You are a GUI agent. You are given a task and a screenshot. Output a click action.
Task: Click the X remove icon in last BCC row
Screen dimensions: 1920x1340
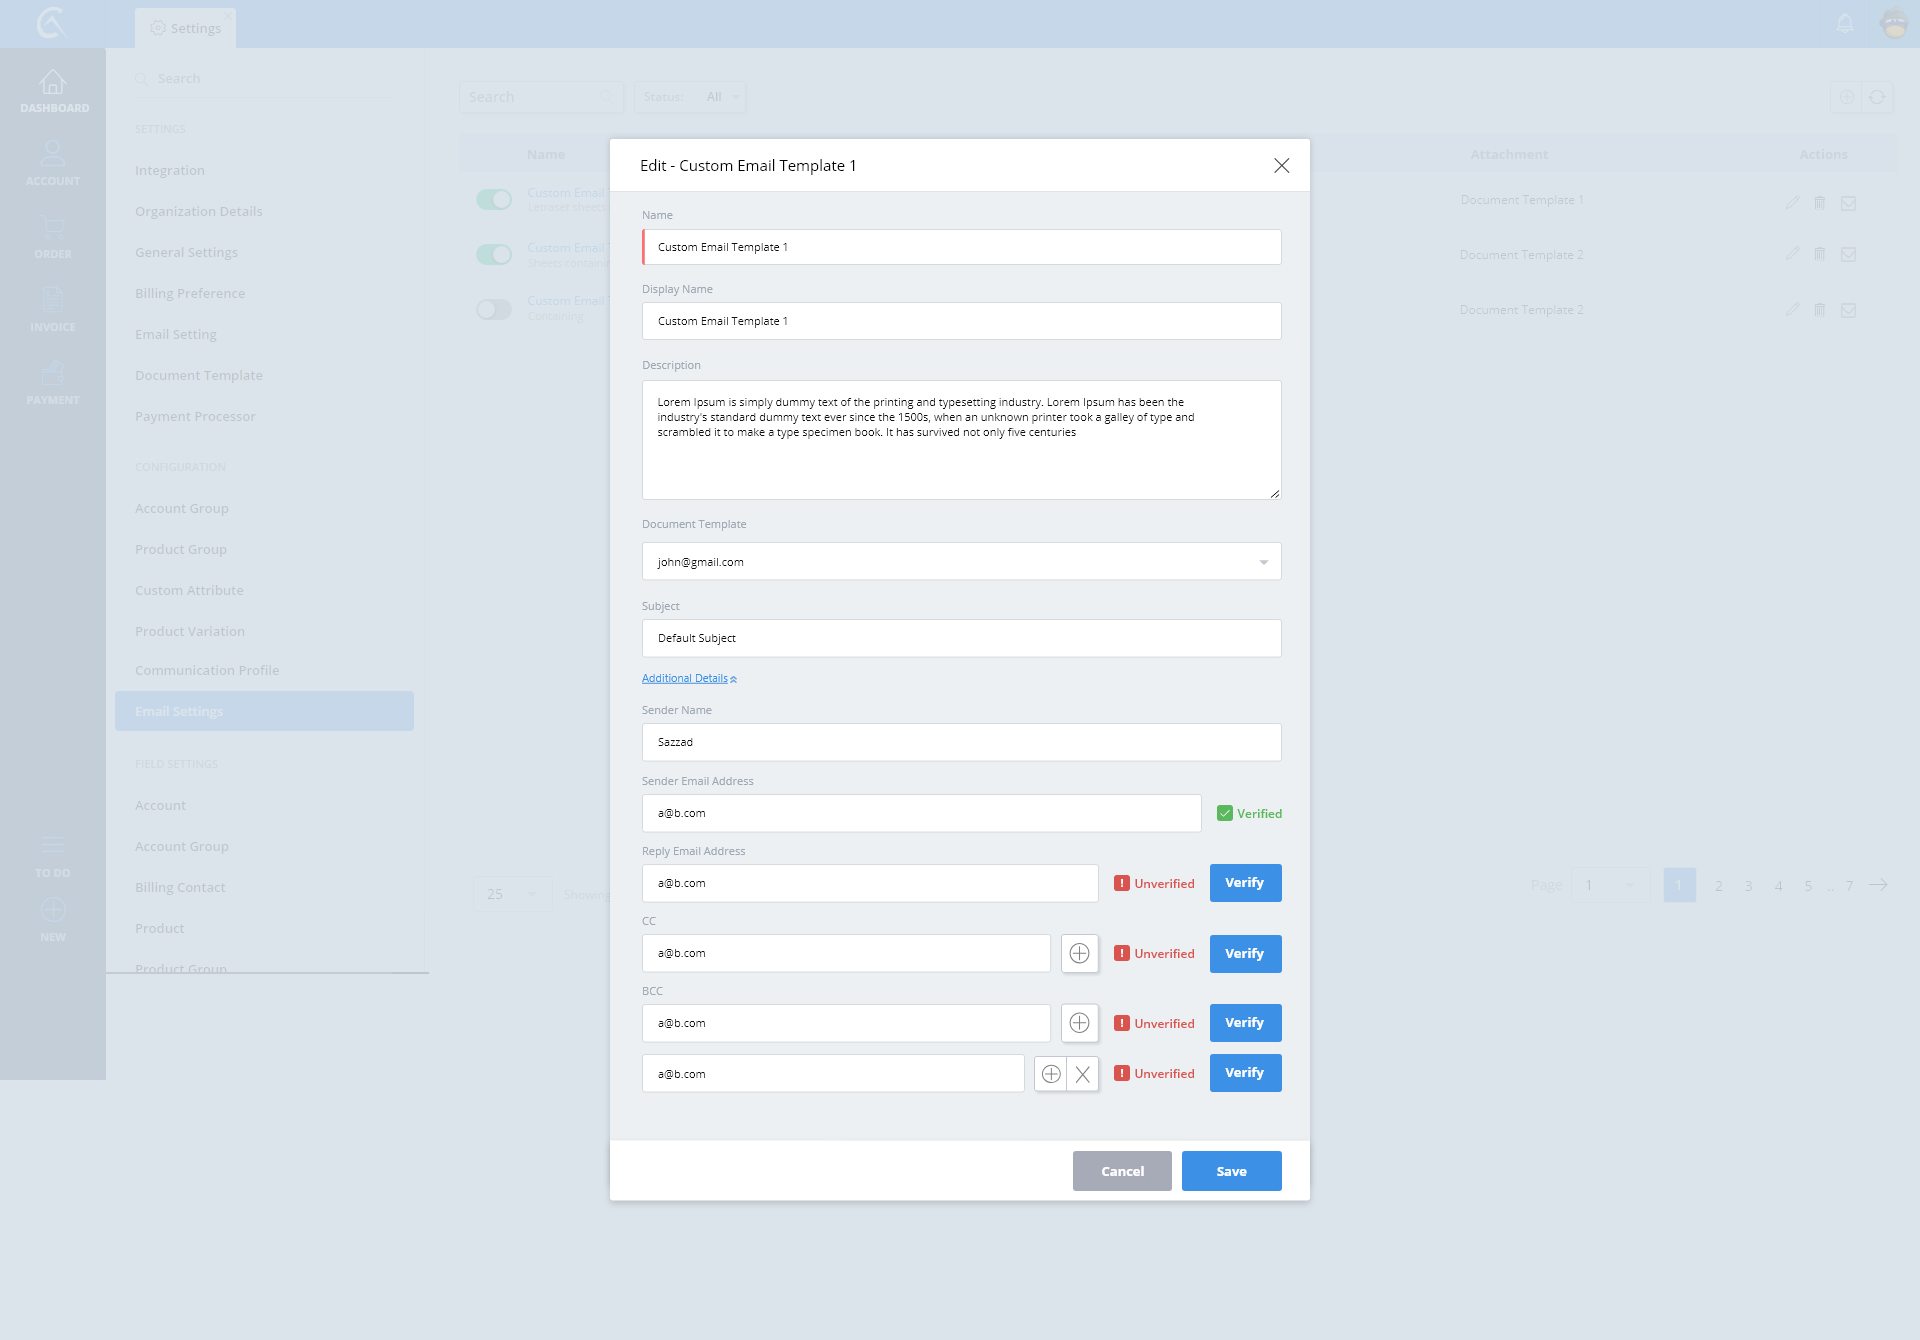(x=1082, y=1074)
